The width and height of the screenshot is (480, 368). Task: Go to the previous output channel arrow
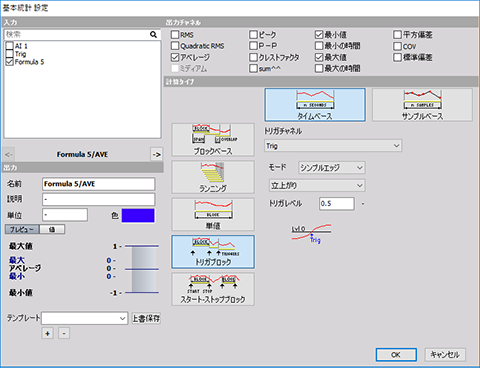[9, 154]
